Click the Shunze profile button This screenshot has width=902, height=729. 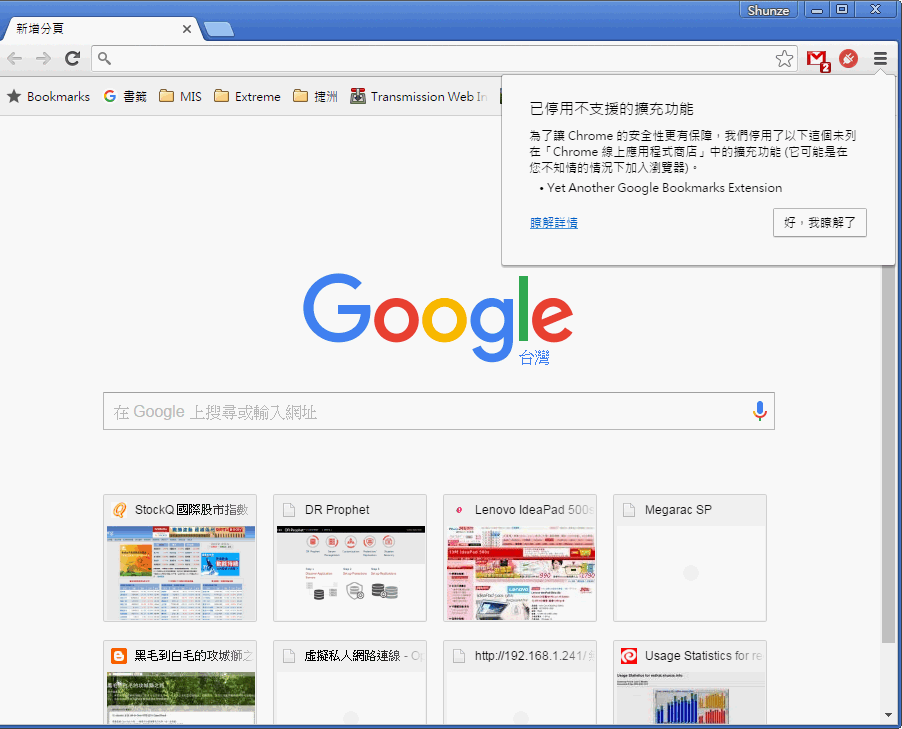(768, 10)
